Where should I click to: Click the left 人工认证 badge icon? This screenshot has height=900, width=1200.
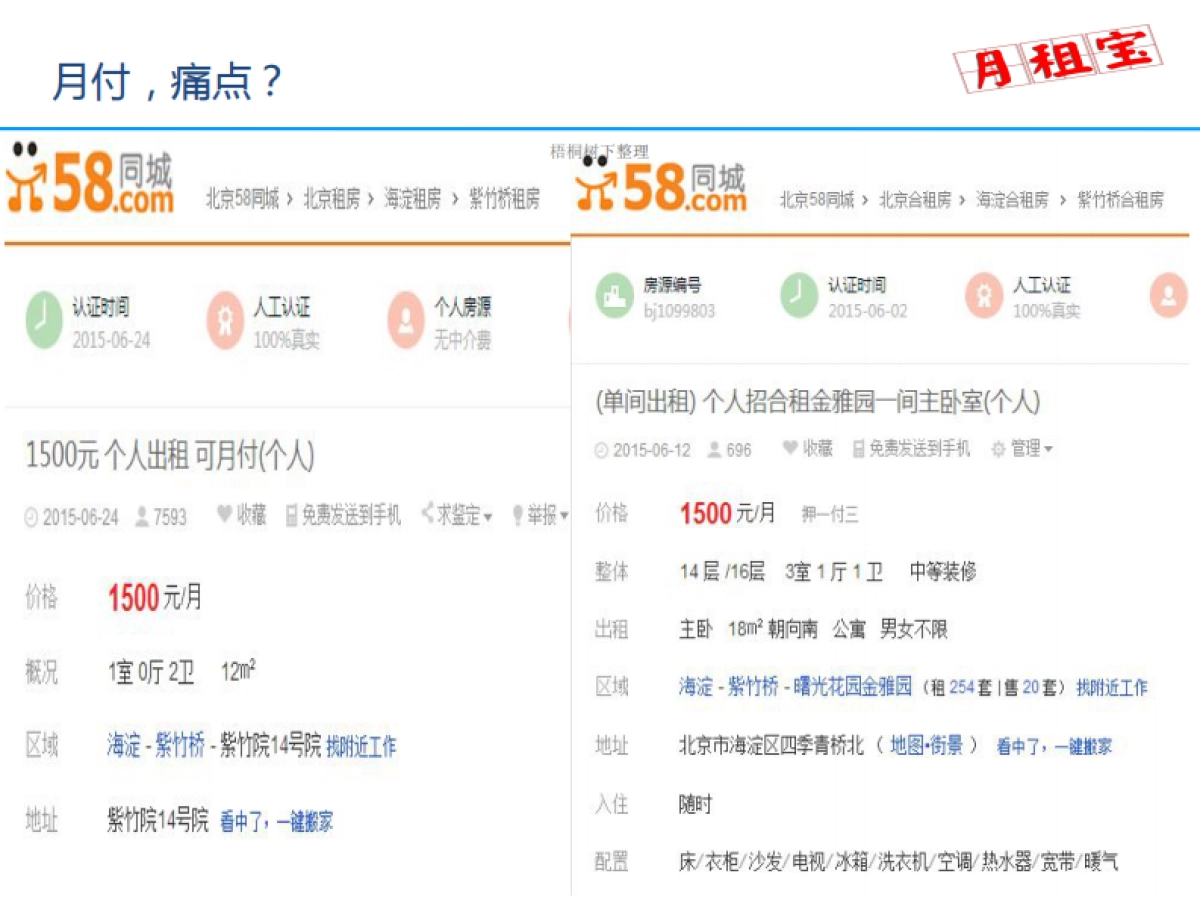point(225,319)
